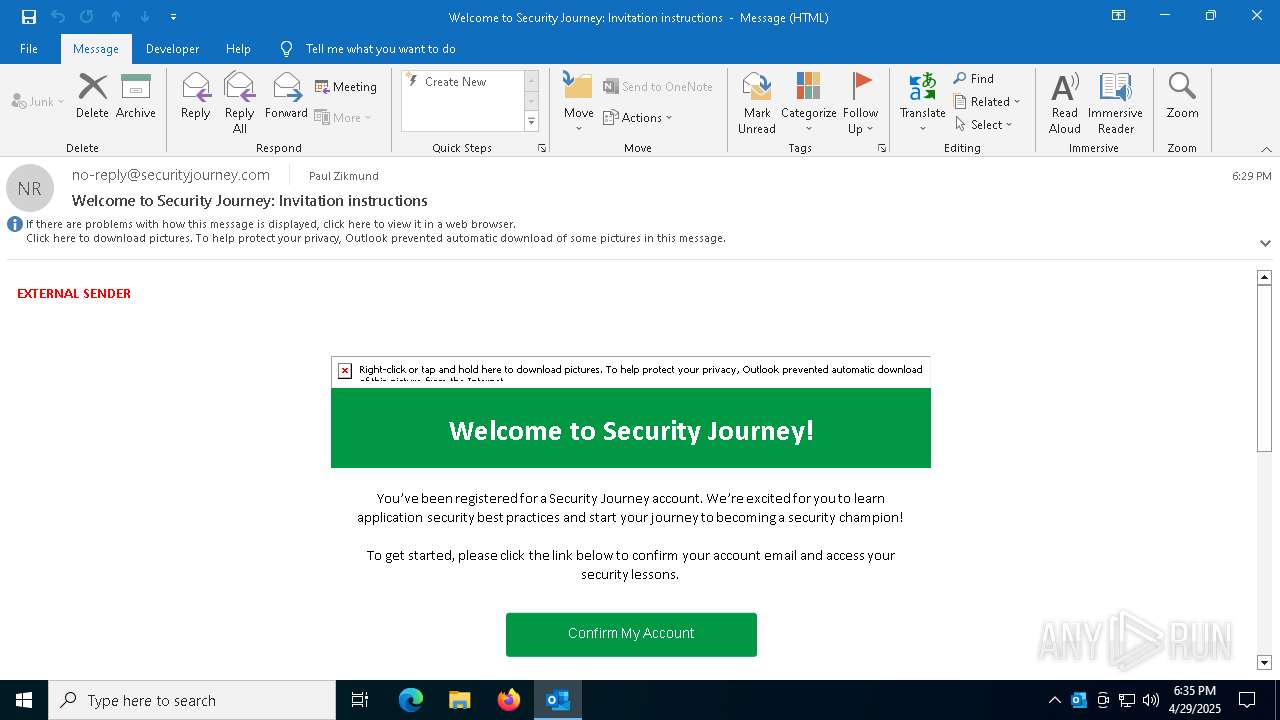Open the Related dropdown
Screen dimensions: 1280x720
pos(987,101)
